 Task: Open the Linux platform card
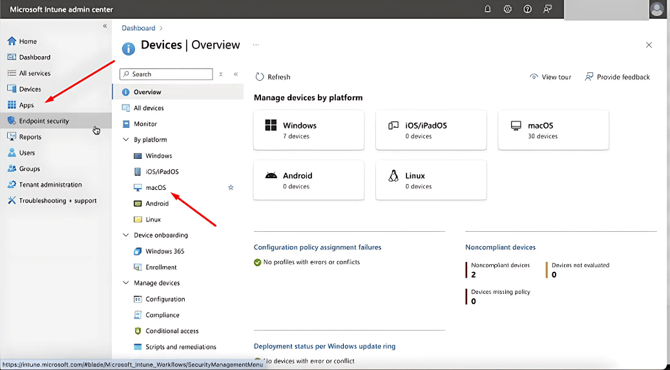point(431,180)
